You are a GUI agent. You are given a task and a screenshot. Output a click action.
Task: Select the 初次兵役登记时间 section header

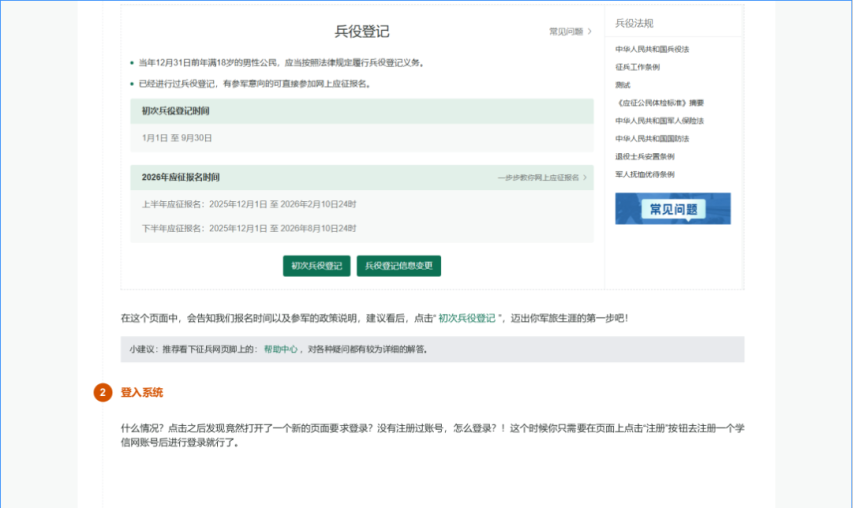pyautogui.click(x=176, y=111)
